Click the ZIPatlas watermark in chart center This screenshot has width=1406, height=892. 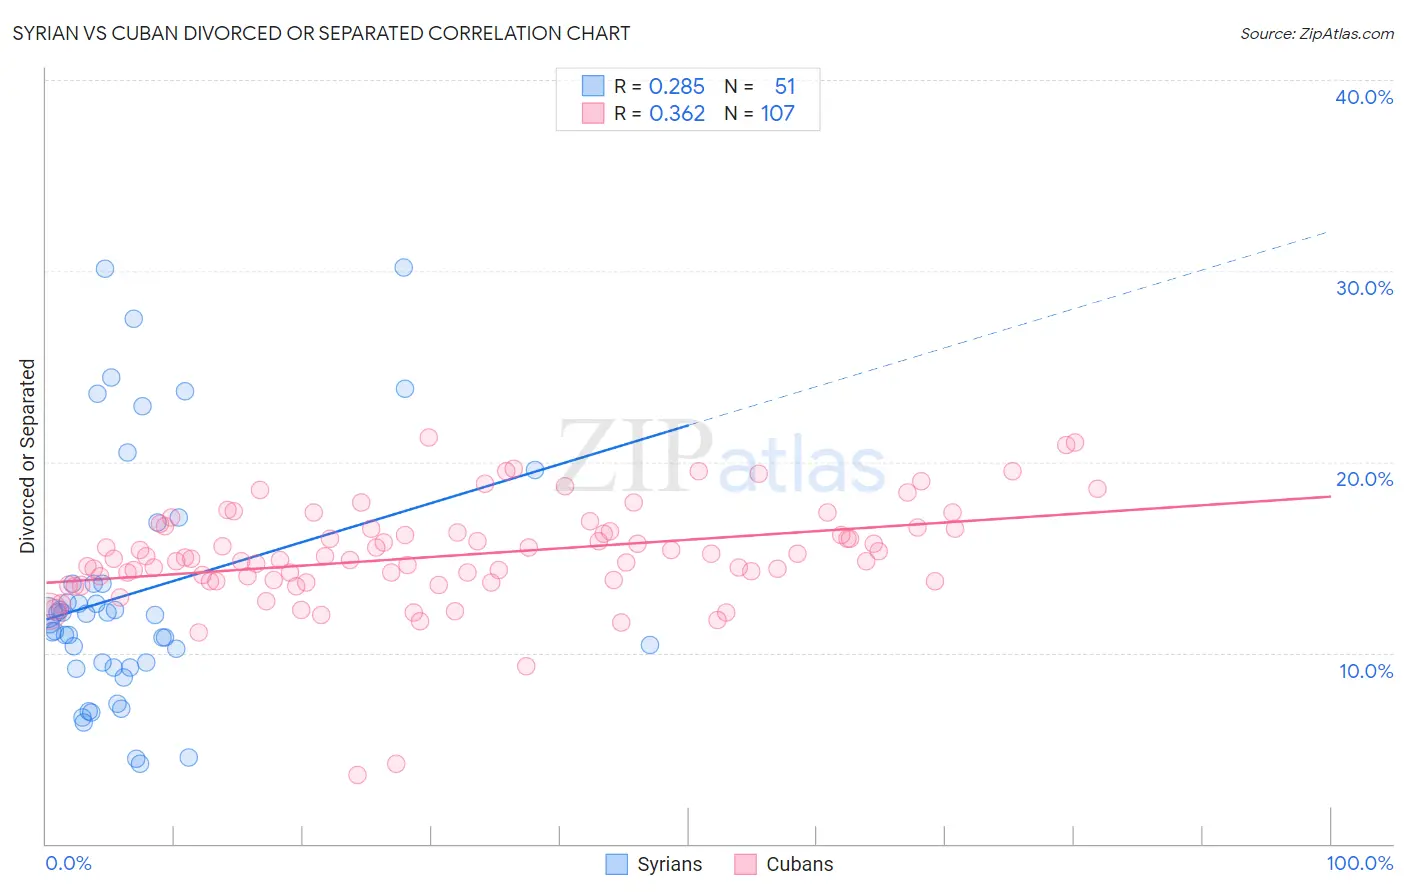click(721, 460)
